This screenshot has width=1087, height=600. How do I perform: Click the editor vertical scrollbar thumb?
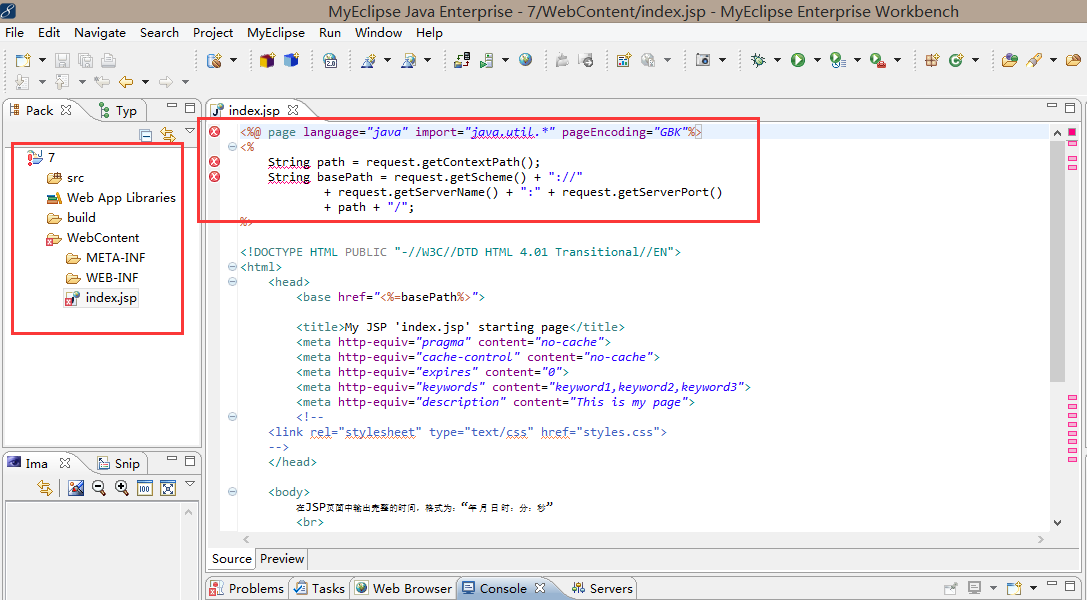1057,262
